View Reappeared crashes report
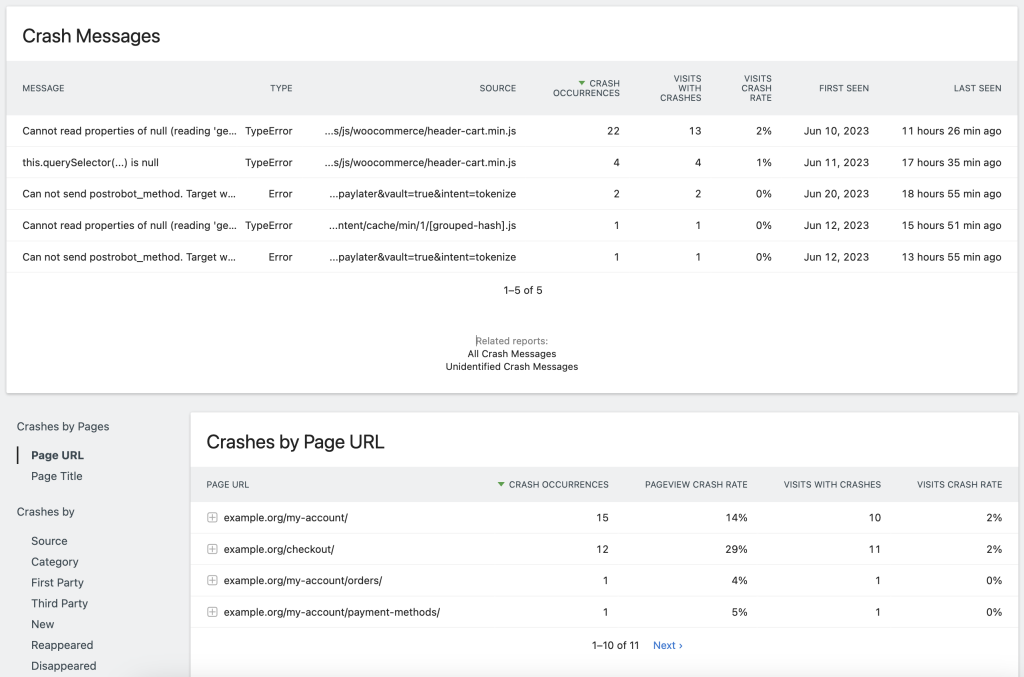 pos(62,645)
